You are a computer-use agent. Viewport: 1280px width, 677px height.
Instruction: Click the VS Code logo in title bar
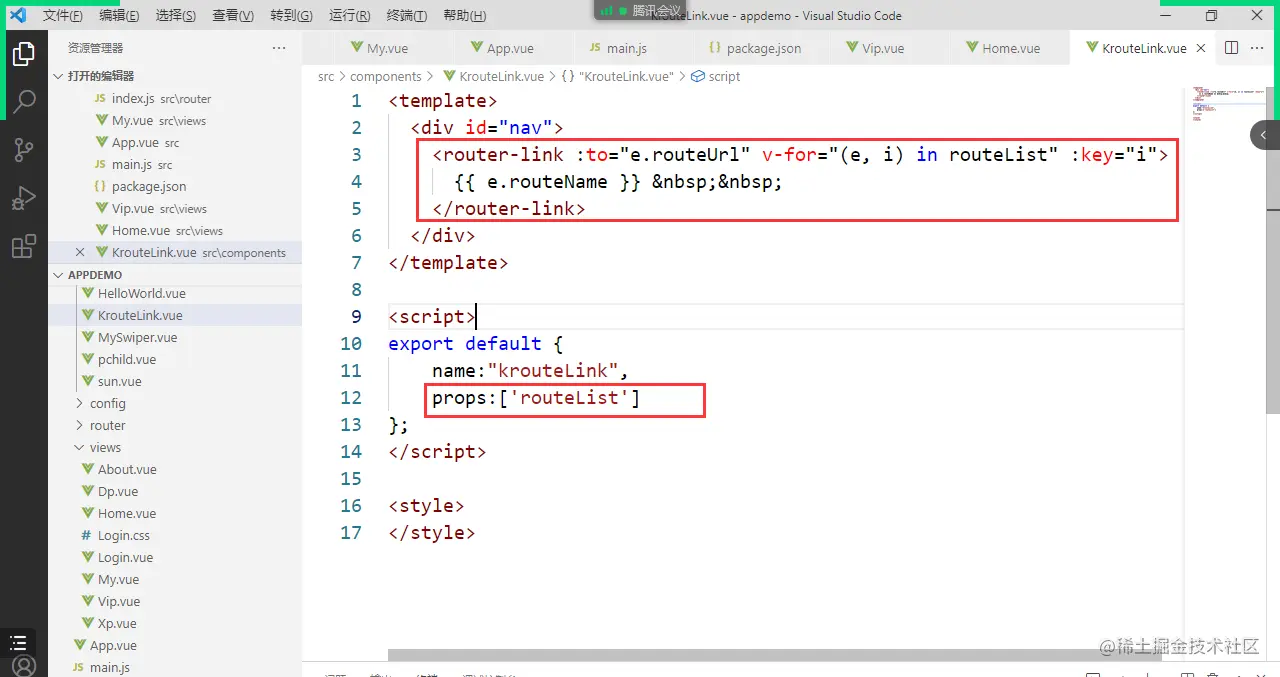[18, 16]
